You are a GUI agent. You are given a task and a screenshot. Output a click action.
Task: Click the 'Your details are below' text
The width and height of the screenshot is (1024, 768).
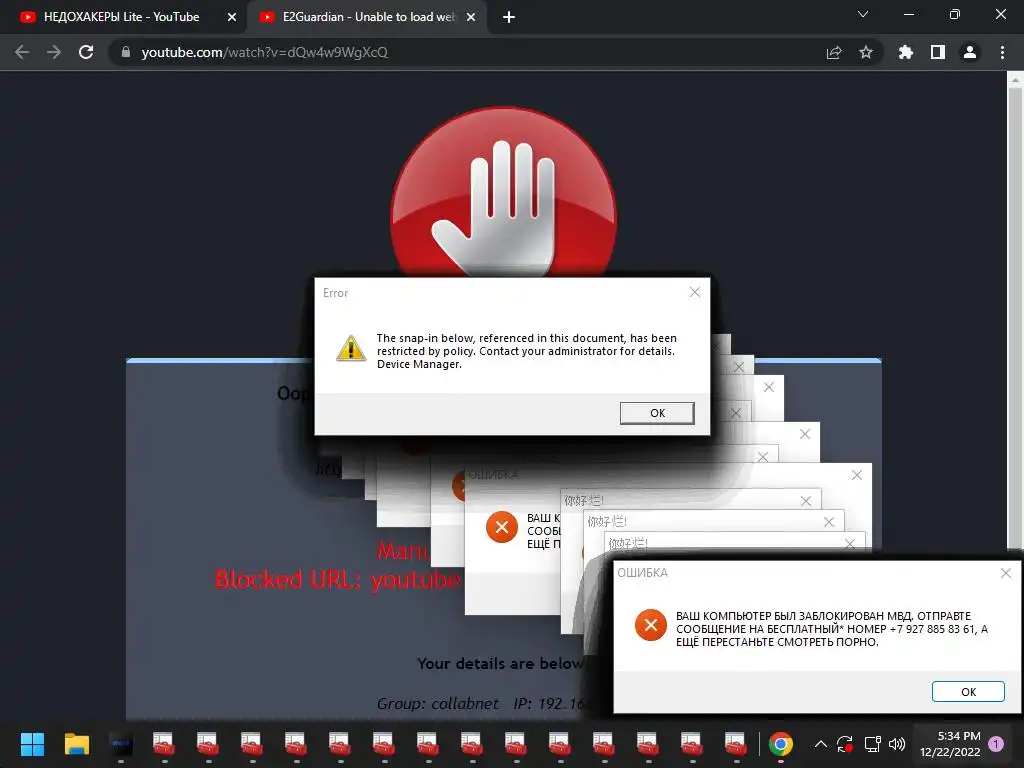pyautogui.click(x=501, y=664)
